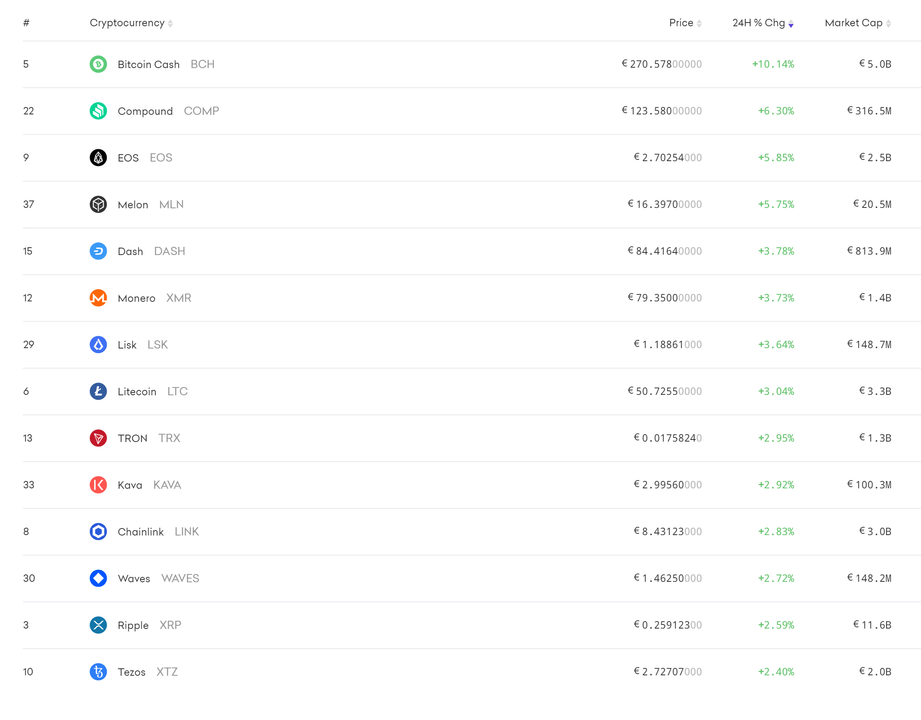Screen dimensions: 921x720
Task: Open the Litecoin name link
Action: 137,392
